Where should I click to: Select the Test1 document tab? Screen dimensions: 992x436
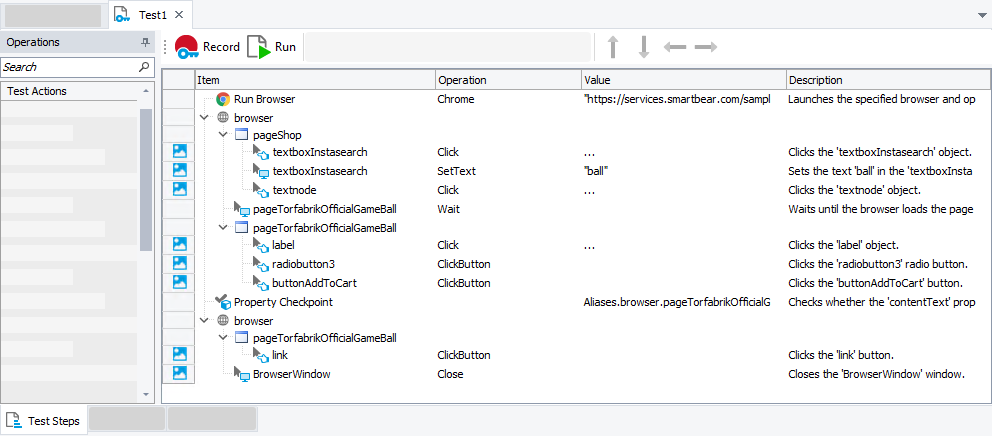(x=152, y=15)
